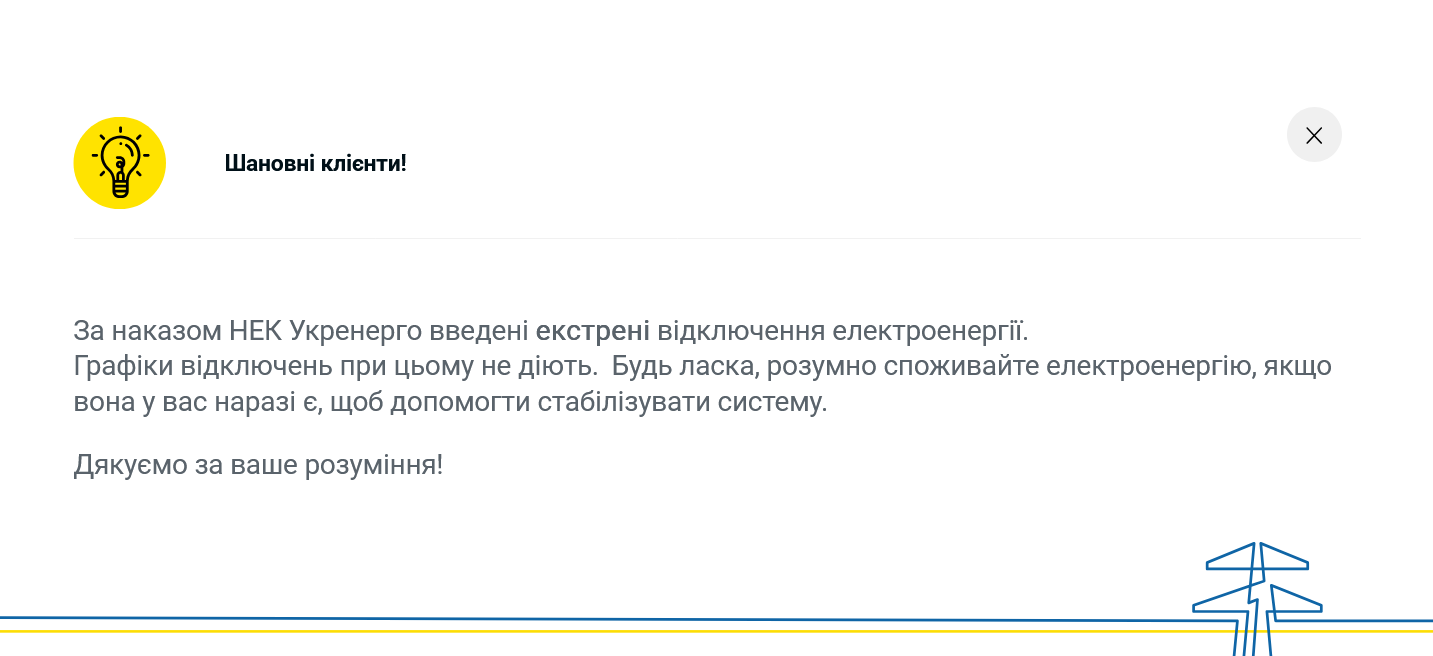This screenshot has height=656, width=1433.
Task: Click the phrase 'Дякуємо за ваше розуміння!'
Action: tap(258, 463)
